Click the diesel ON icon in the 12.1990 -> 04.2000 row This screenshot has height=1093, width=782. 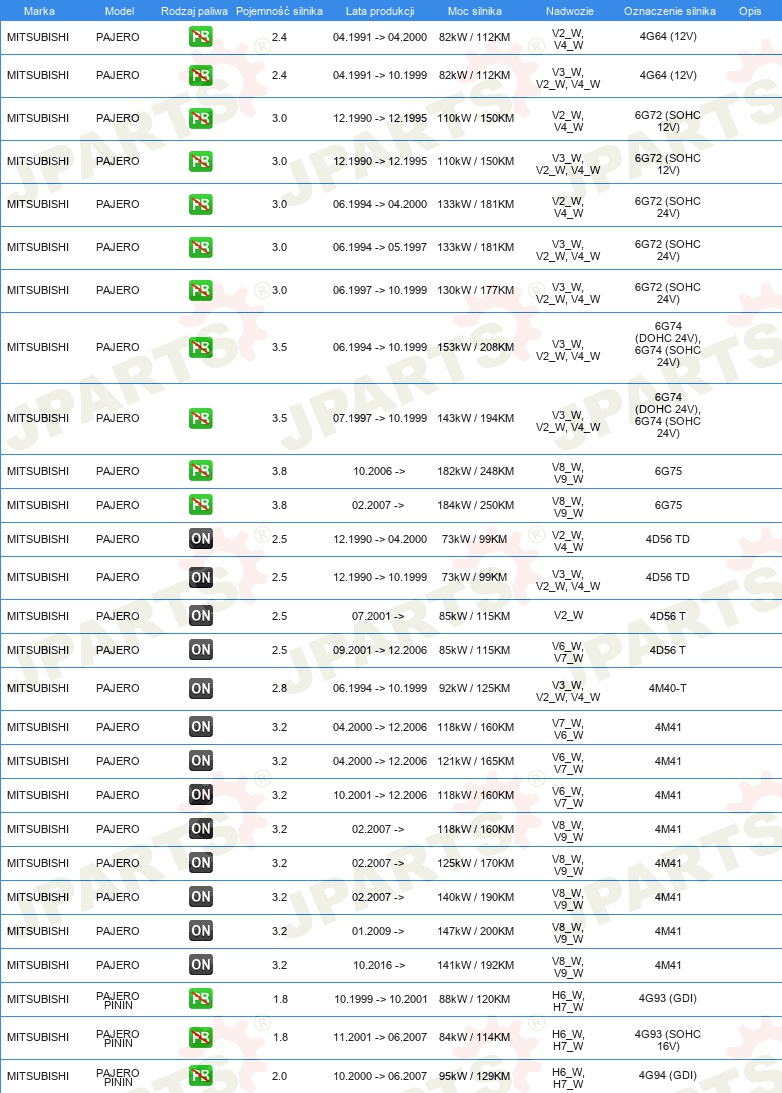(x=201, y=539)
